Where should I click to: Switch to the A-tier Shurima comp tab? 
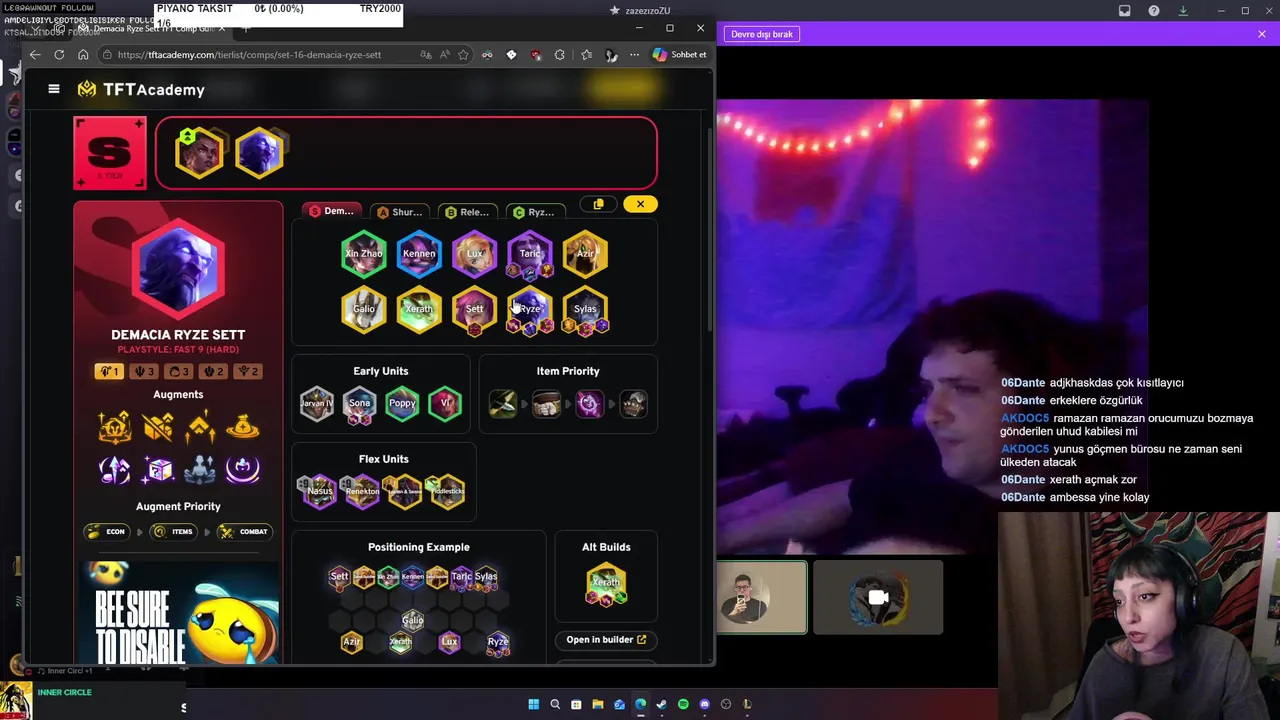click(400, 212)
